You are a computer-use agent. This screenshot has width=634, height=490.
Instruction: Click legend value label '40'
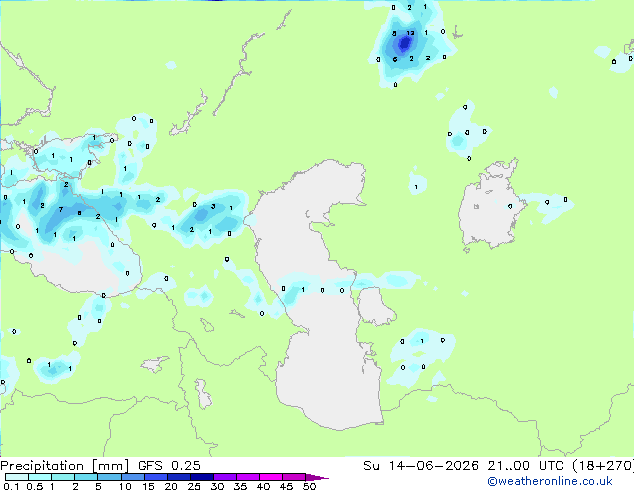pos(263,486)
